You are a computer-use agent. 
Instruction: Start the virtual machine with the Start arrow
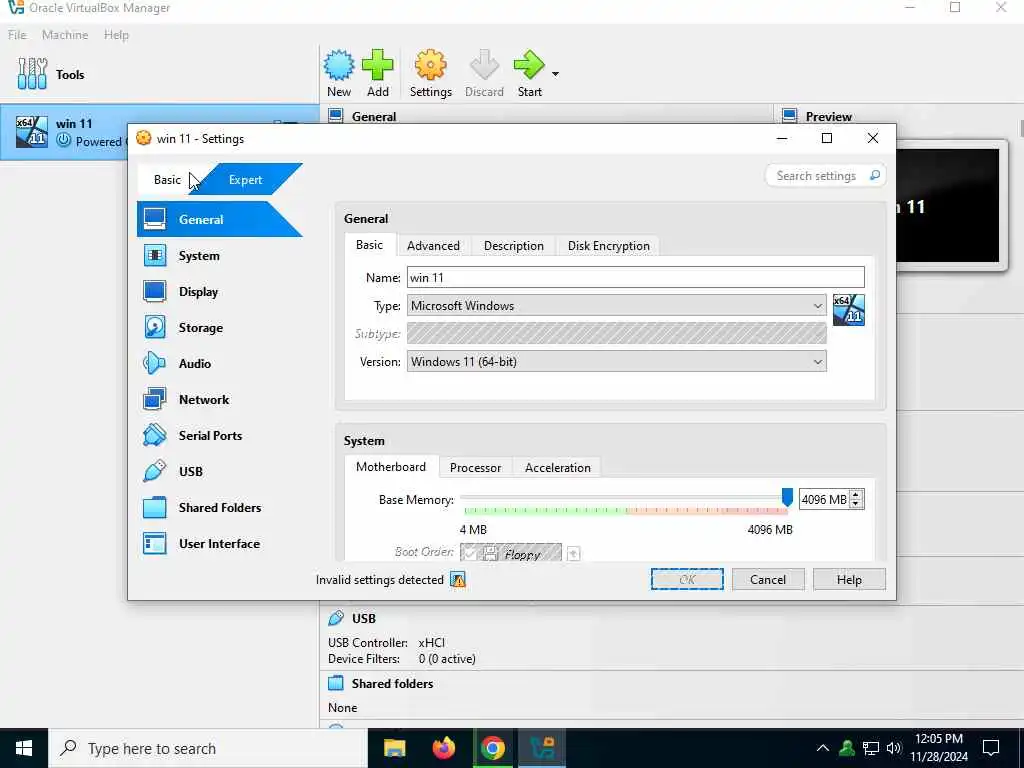point(529,73)
